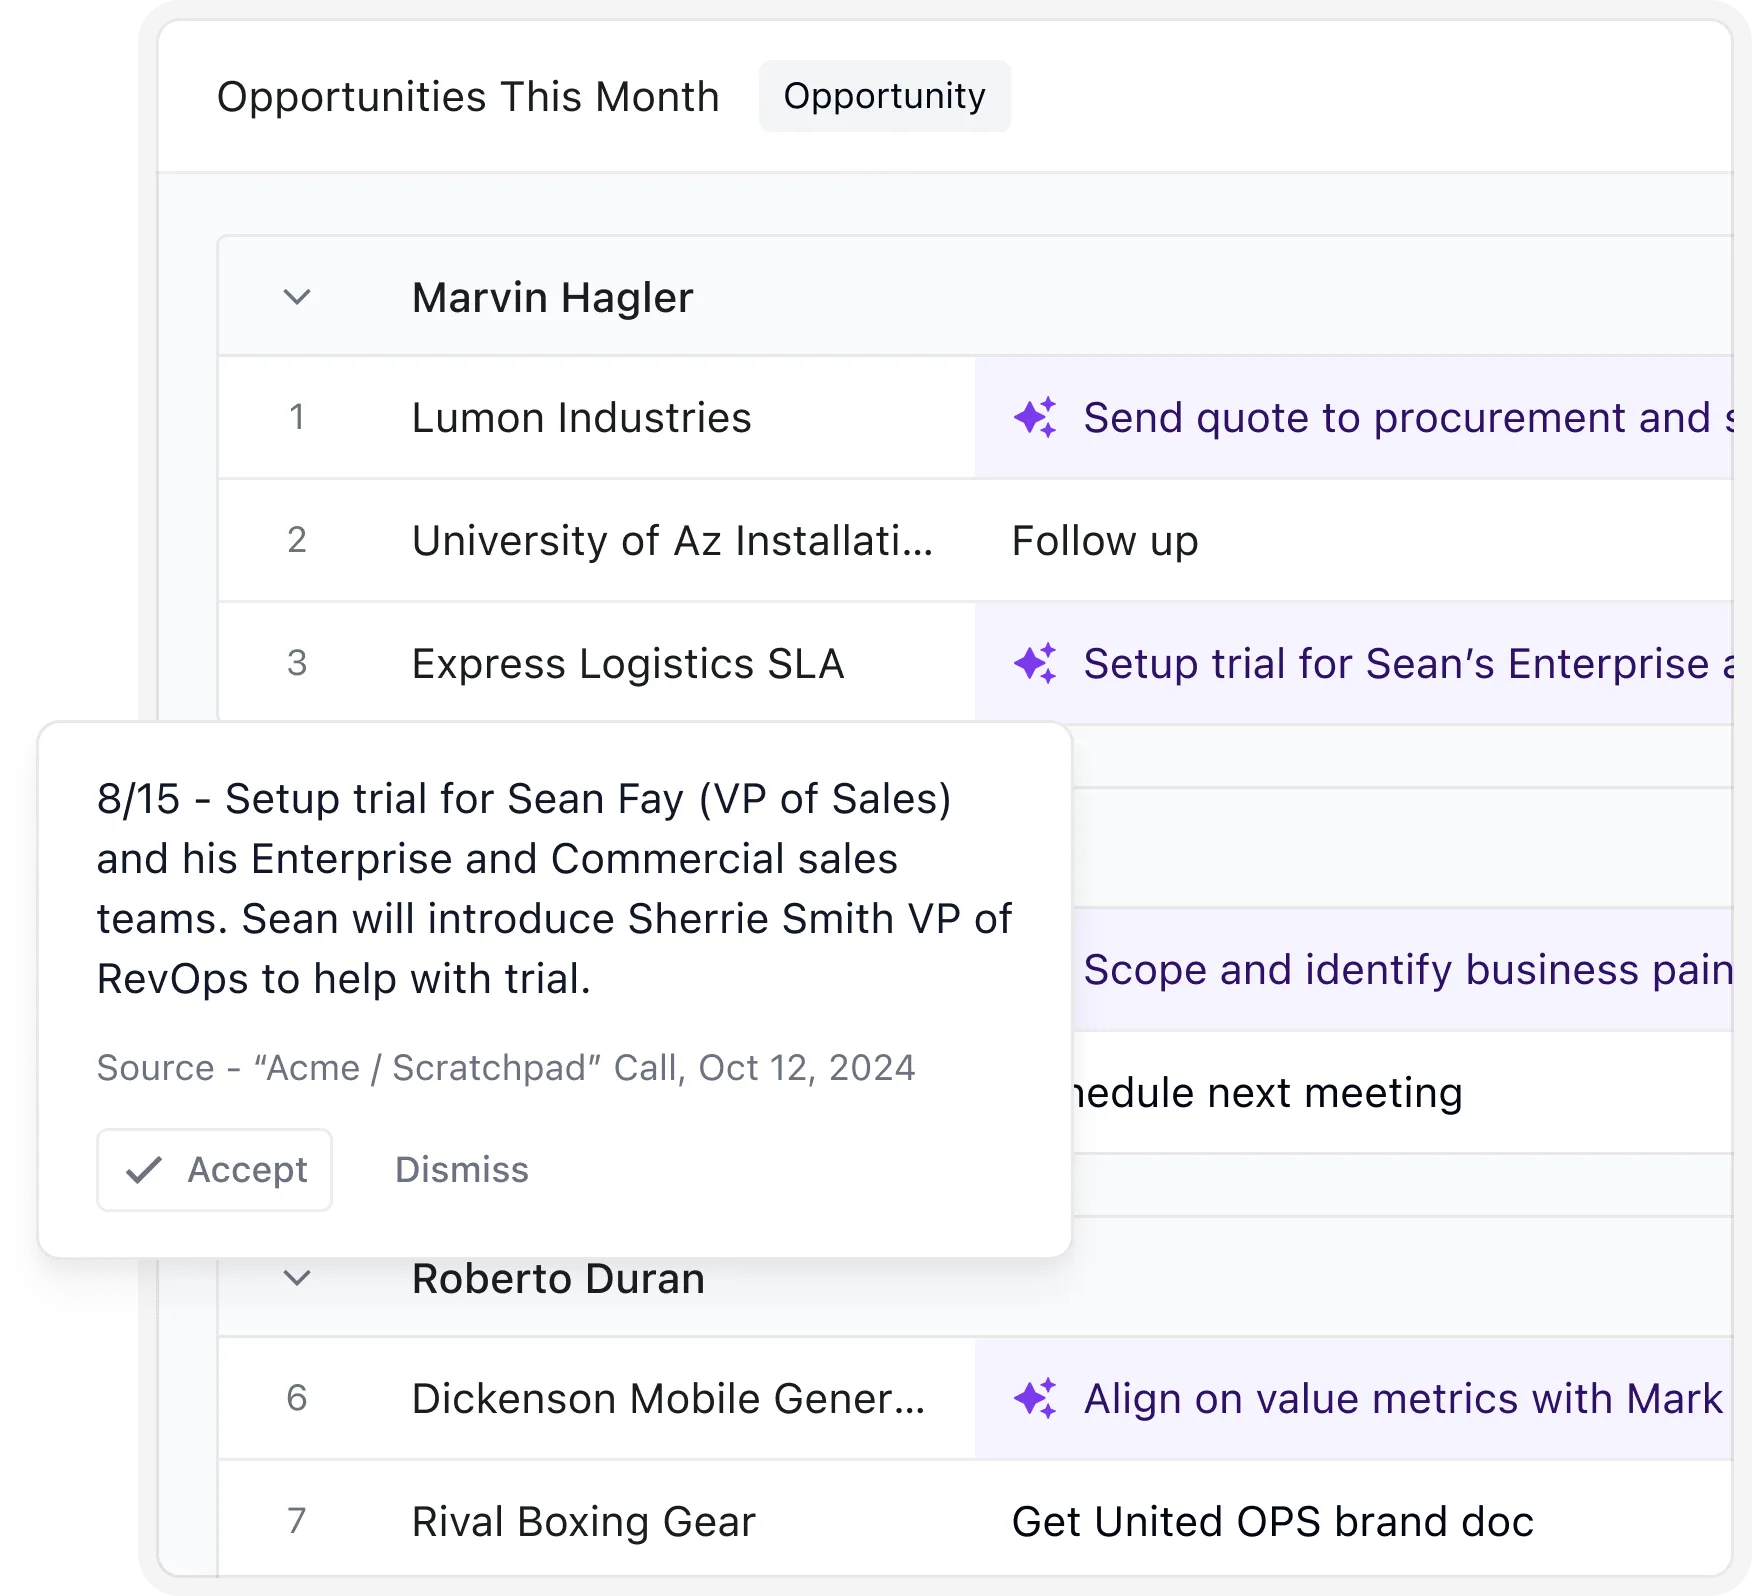Select row number 1
1752x1596 pixels.
[297, 418]
